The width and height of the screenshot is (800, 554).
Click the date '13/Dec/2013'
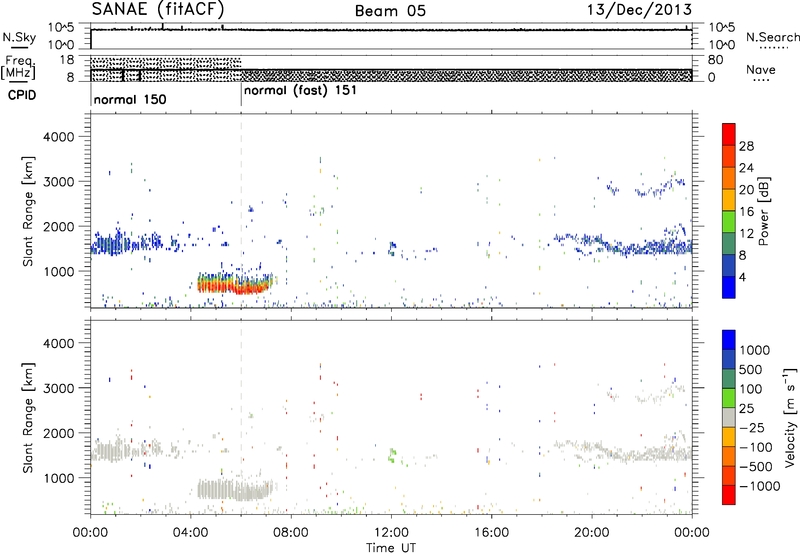click(x=639, y=10)
